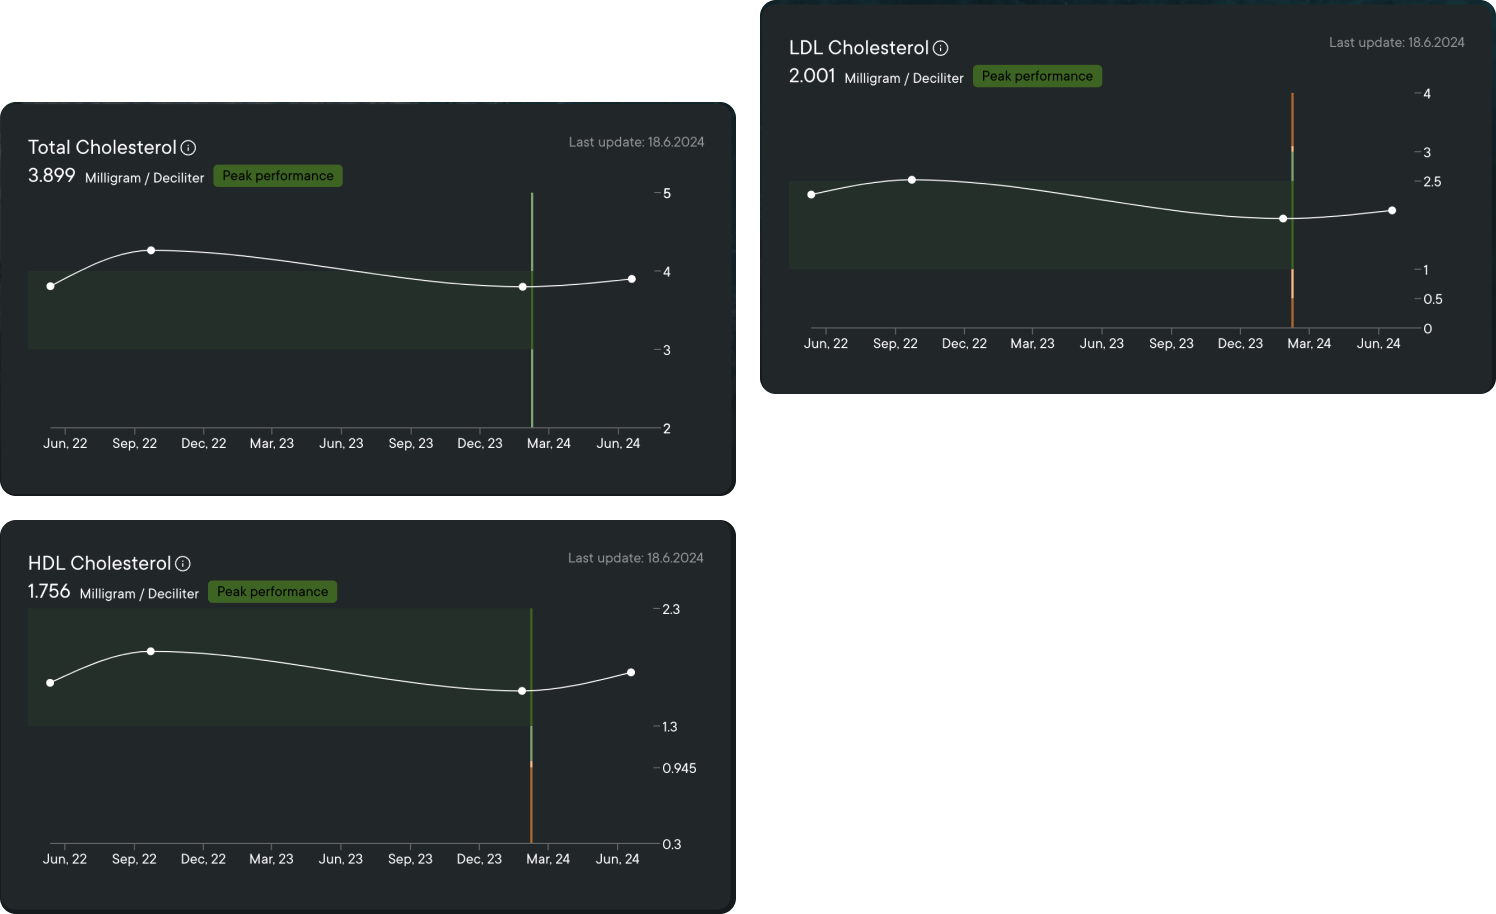Click the 2.5 y-axis value on LDL chart

point(1433,182)
